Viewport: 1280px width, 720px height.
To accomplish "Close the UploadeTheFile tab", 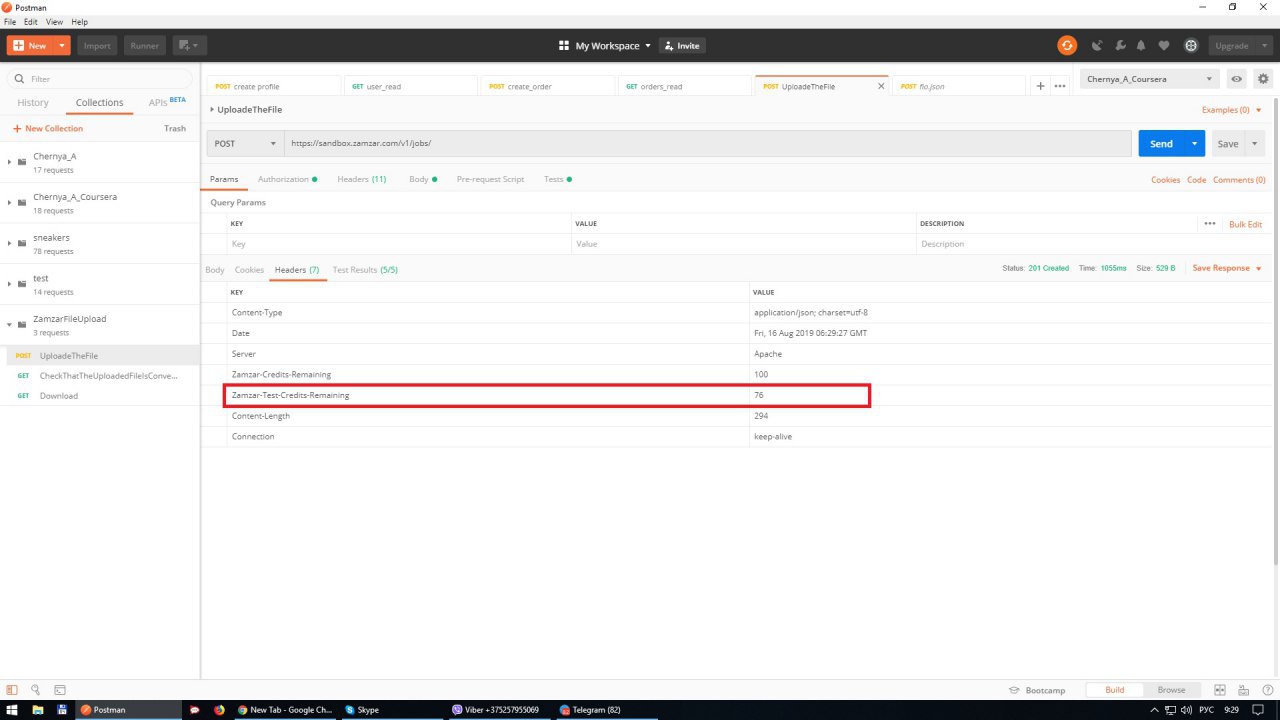I will coord(881,86).
